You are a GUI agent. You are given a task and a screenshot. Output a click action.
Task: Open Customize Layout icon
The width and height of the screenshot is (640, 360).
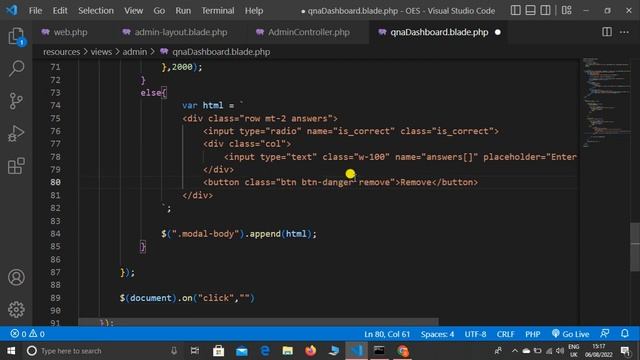coord(567,10)
